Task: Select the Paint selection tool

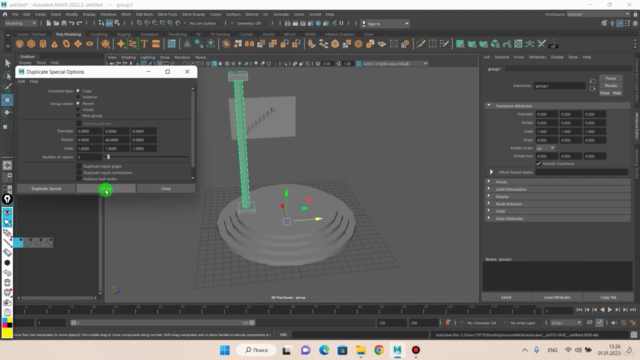Action: pyautogui.click(x=7, y=87)
